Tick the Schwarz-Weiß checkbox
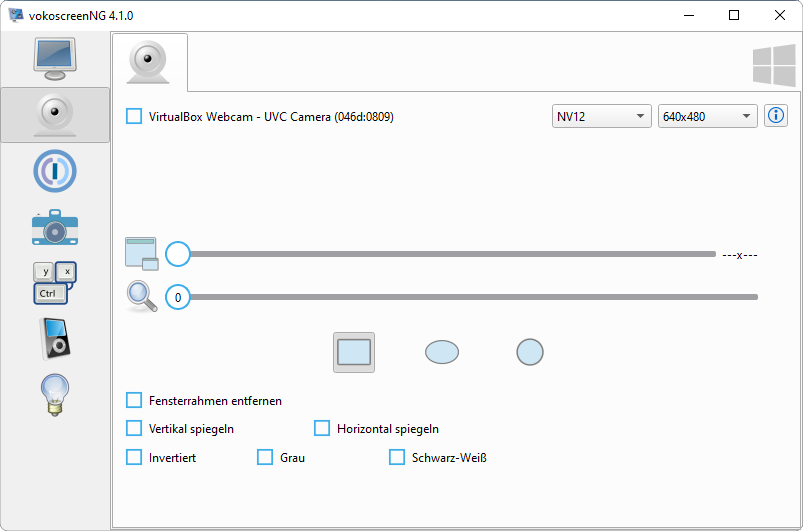Viewport: 803px width, 531px height. [x=397, y=457]
